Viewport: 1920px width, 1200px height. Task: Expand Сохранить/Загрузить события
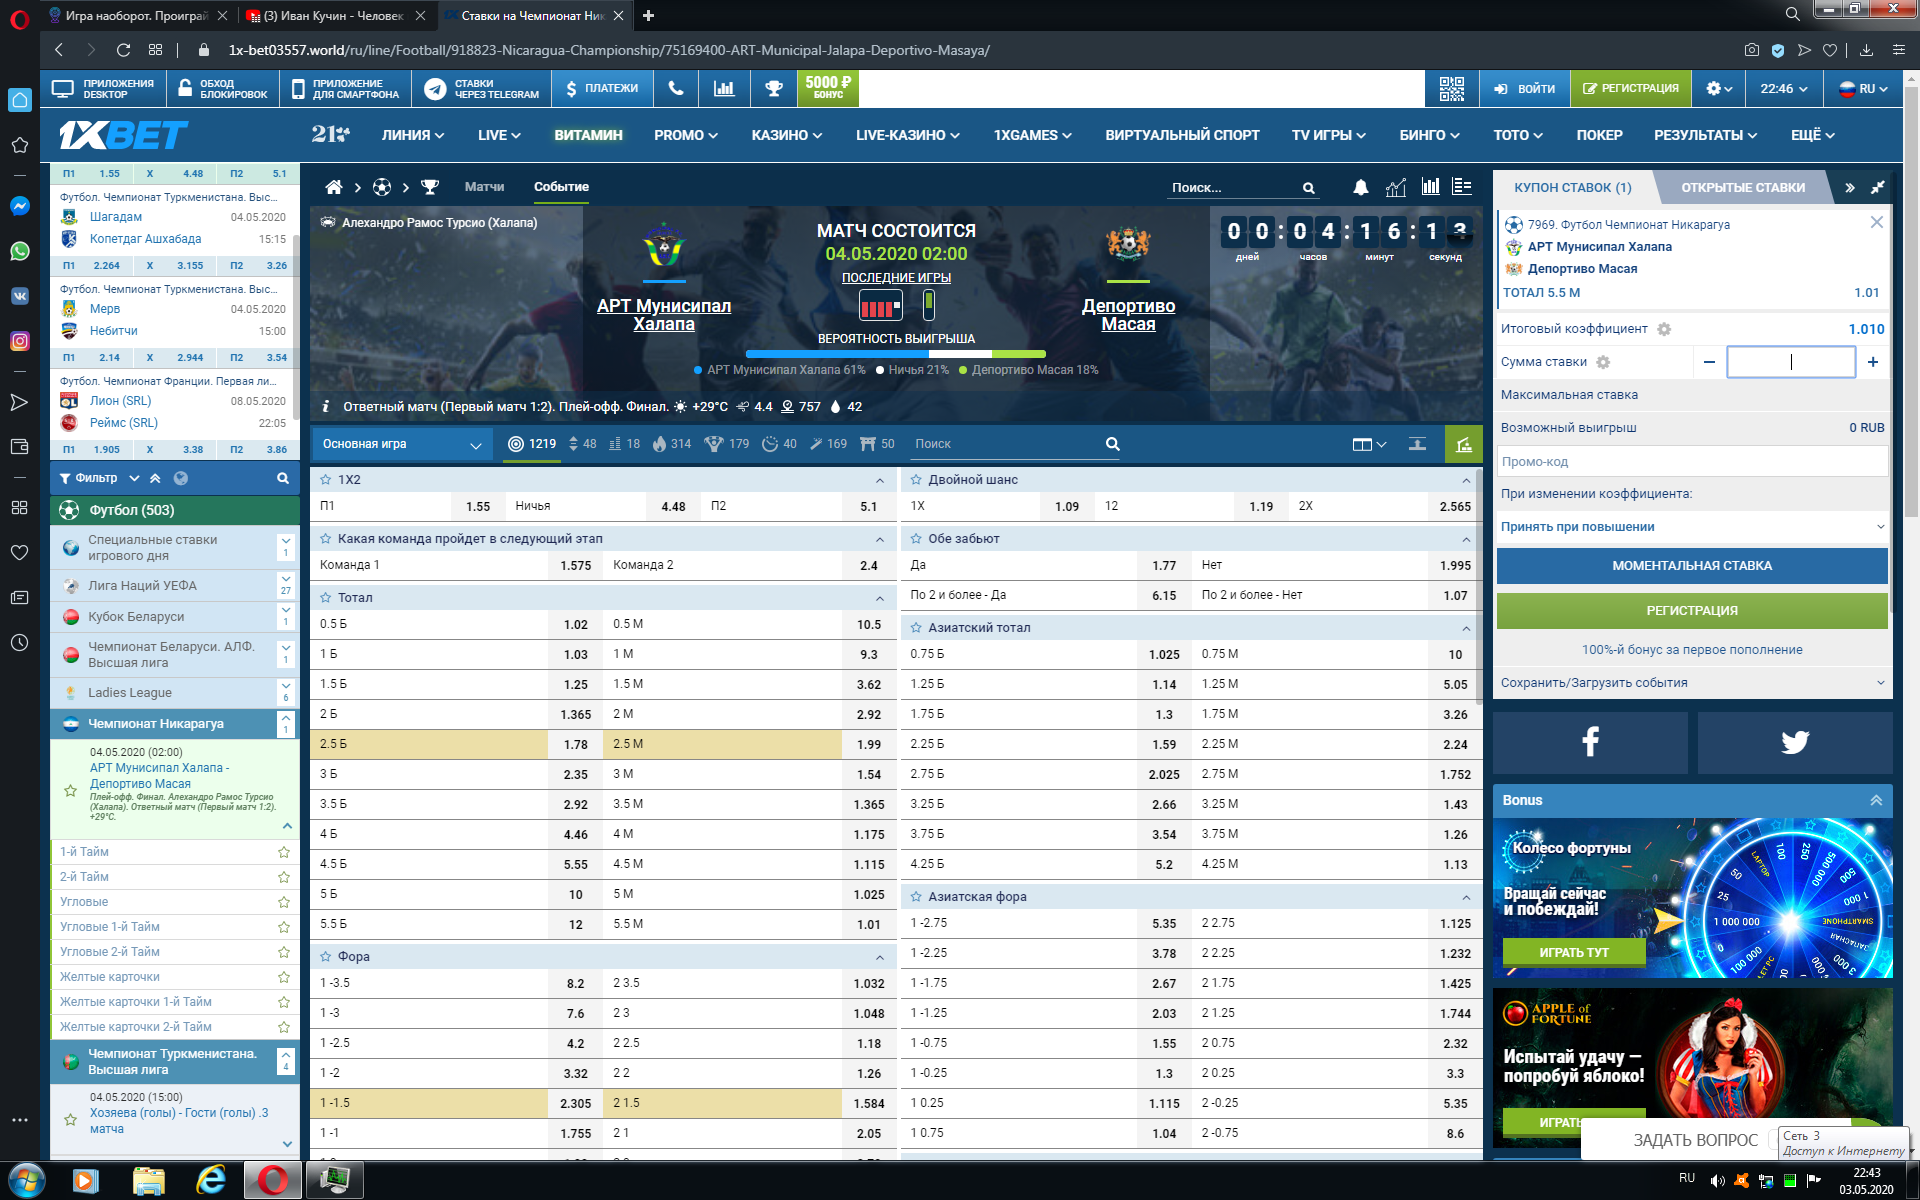1692,683
